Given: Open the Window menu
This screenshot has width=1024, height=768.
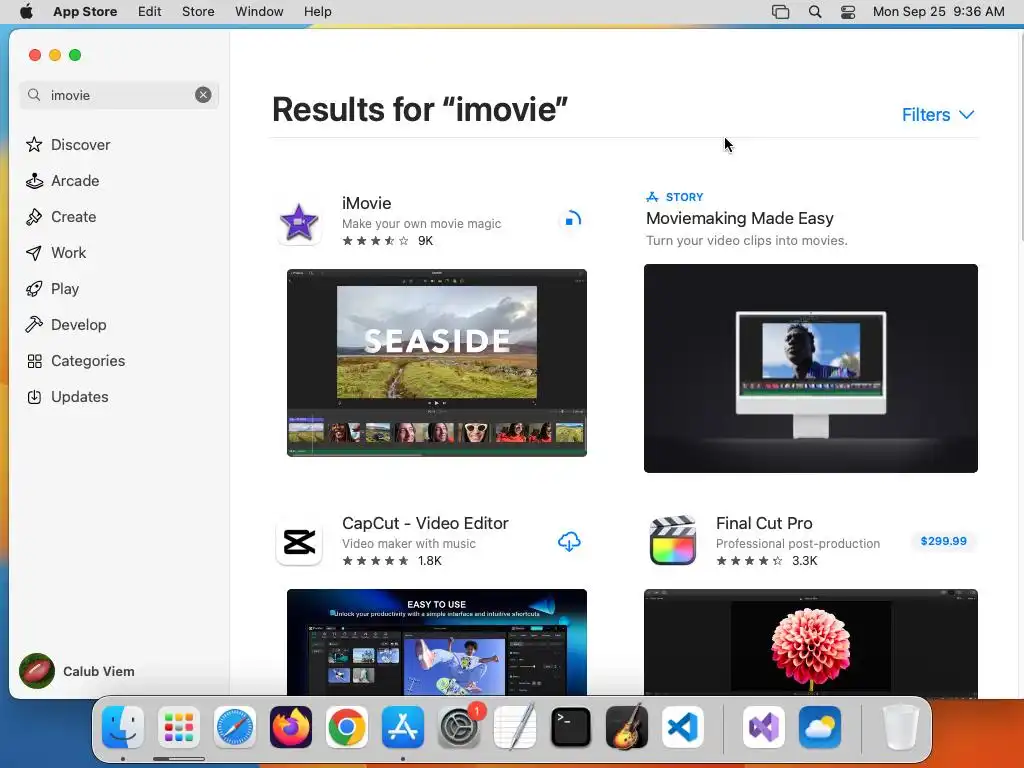Looking at the screenshot, I should (x=259, y=12).
